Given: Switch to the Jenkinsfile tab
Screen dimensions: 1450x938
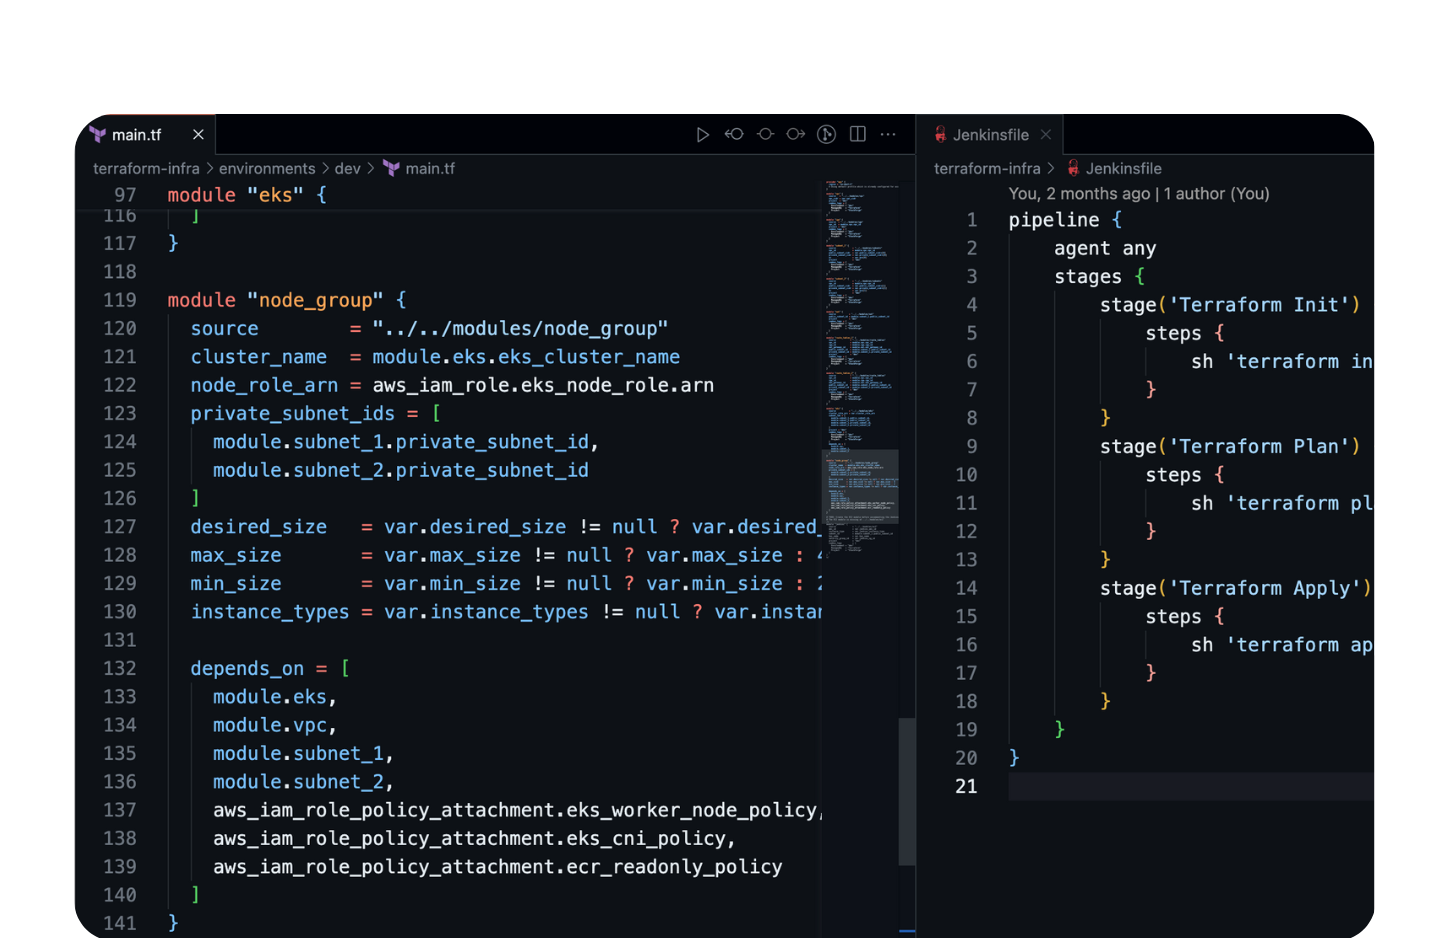Looking at the screenshot, I should 990,134.
